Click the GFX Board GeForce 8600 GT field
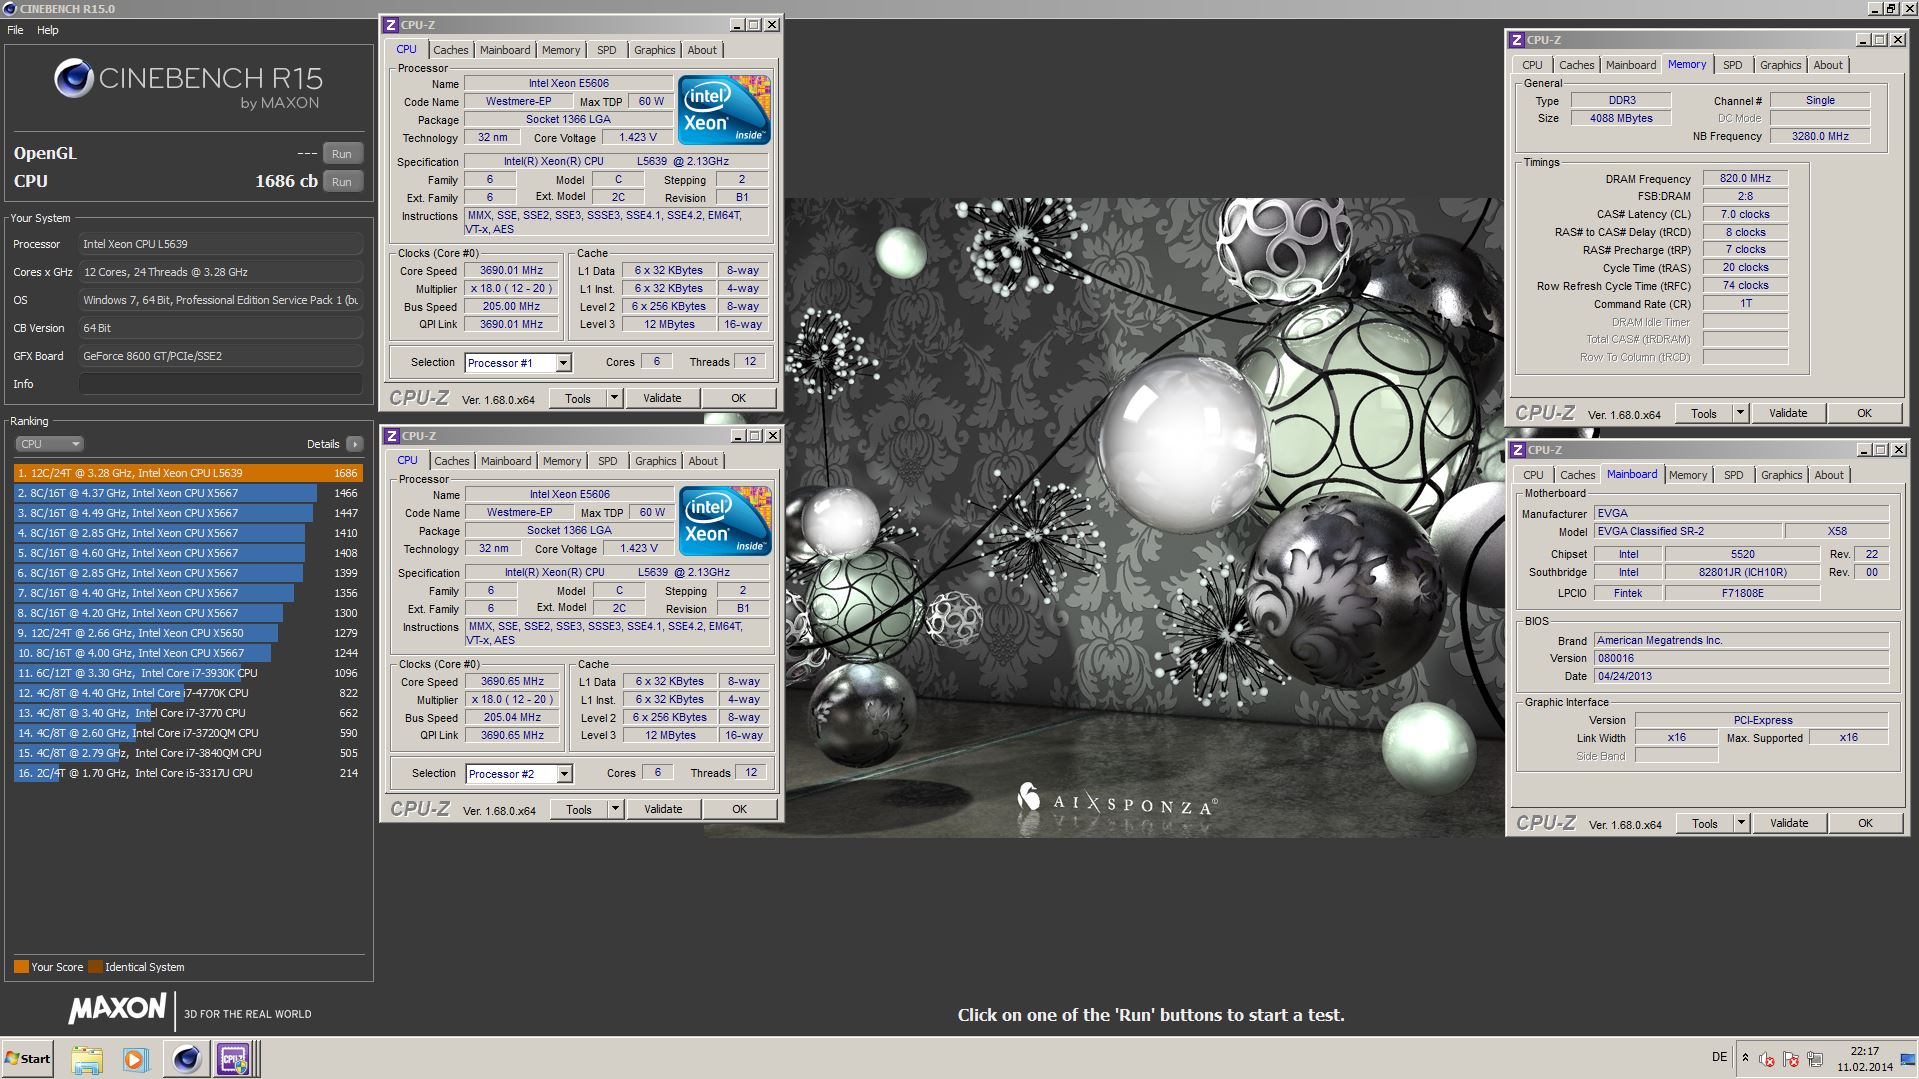1919x1079 pixels. pos(221,356)
